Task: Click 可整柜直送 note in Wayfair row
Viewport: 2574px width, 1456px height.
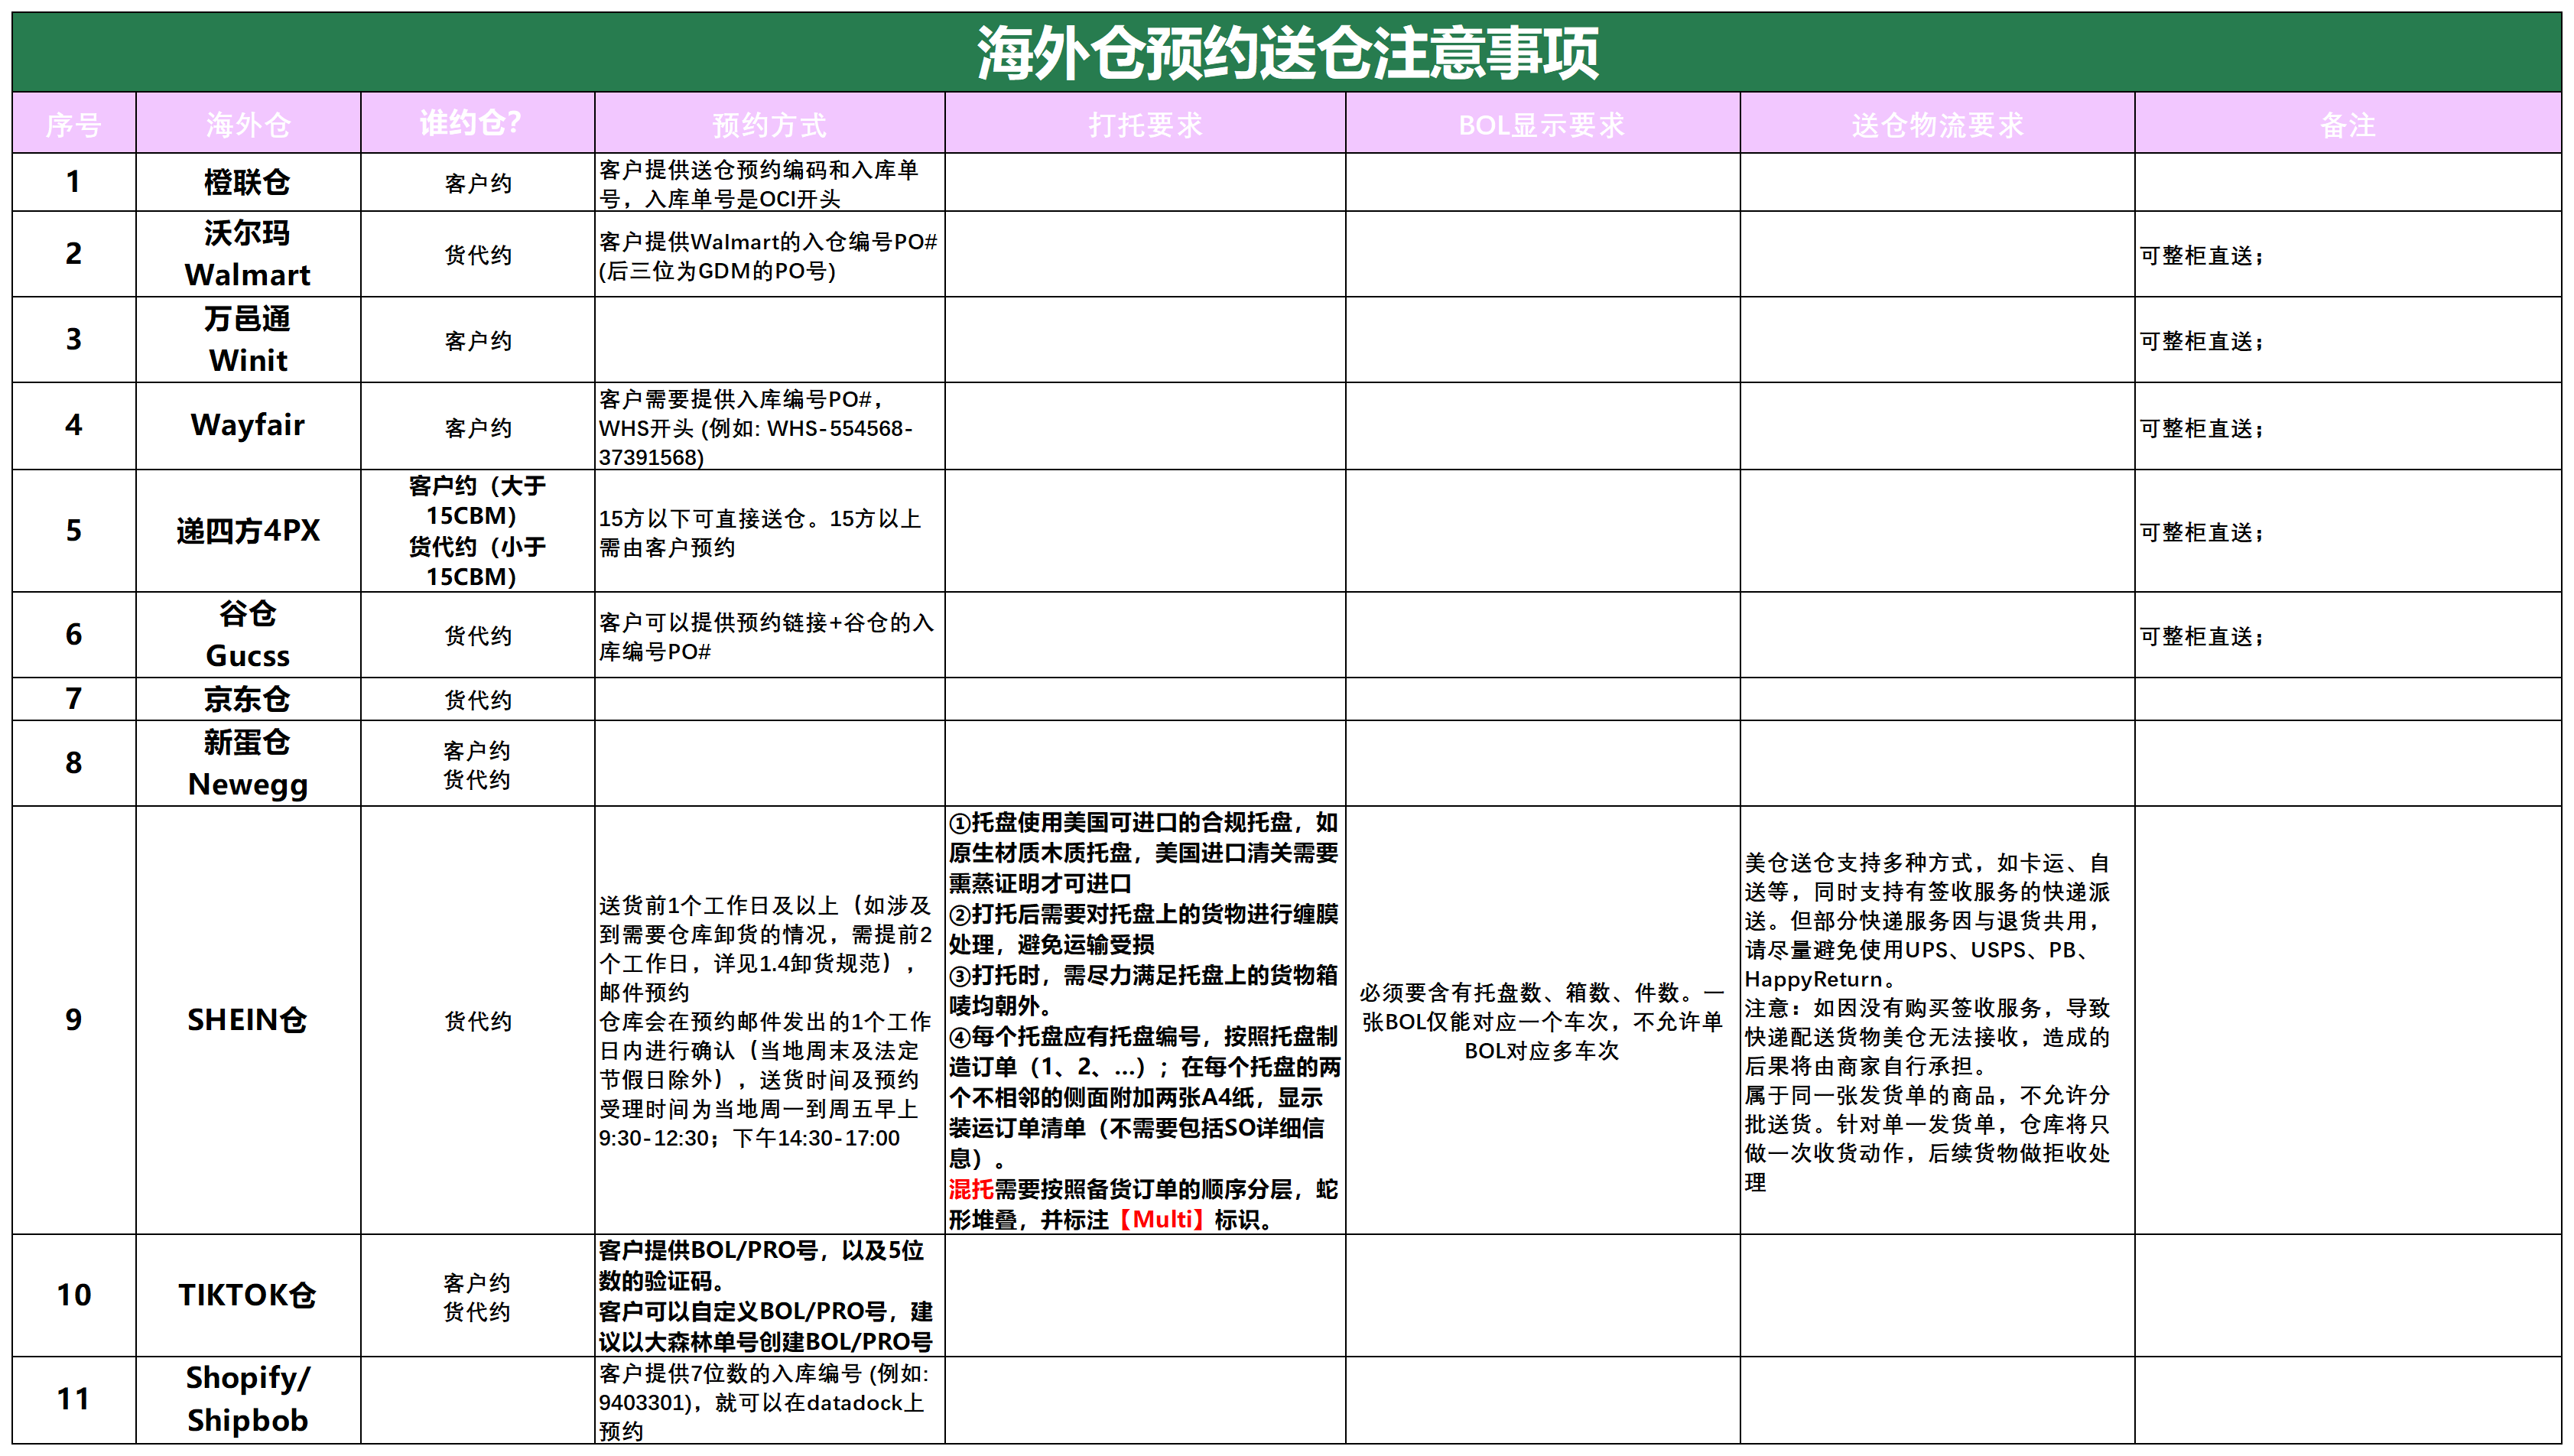Action: coord(2200,428)
